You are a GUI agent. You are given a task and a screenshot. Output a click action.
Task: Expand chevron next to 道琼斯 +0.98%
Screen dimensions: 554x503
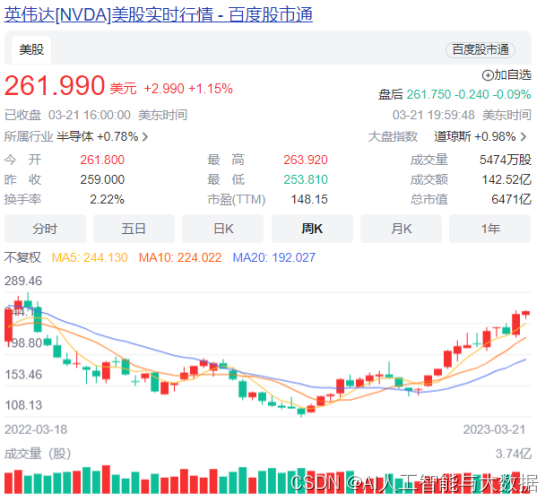click(x=524, y=137)
